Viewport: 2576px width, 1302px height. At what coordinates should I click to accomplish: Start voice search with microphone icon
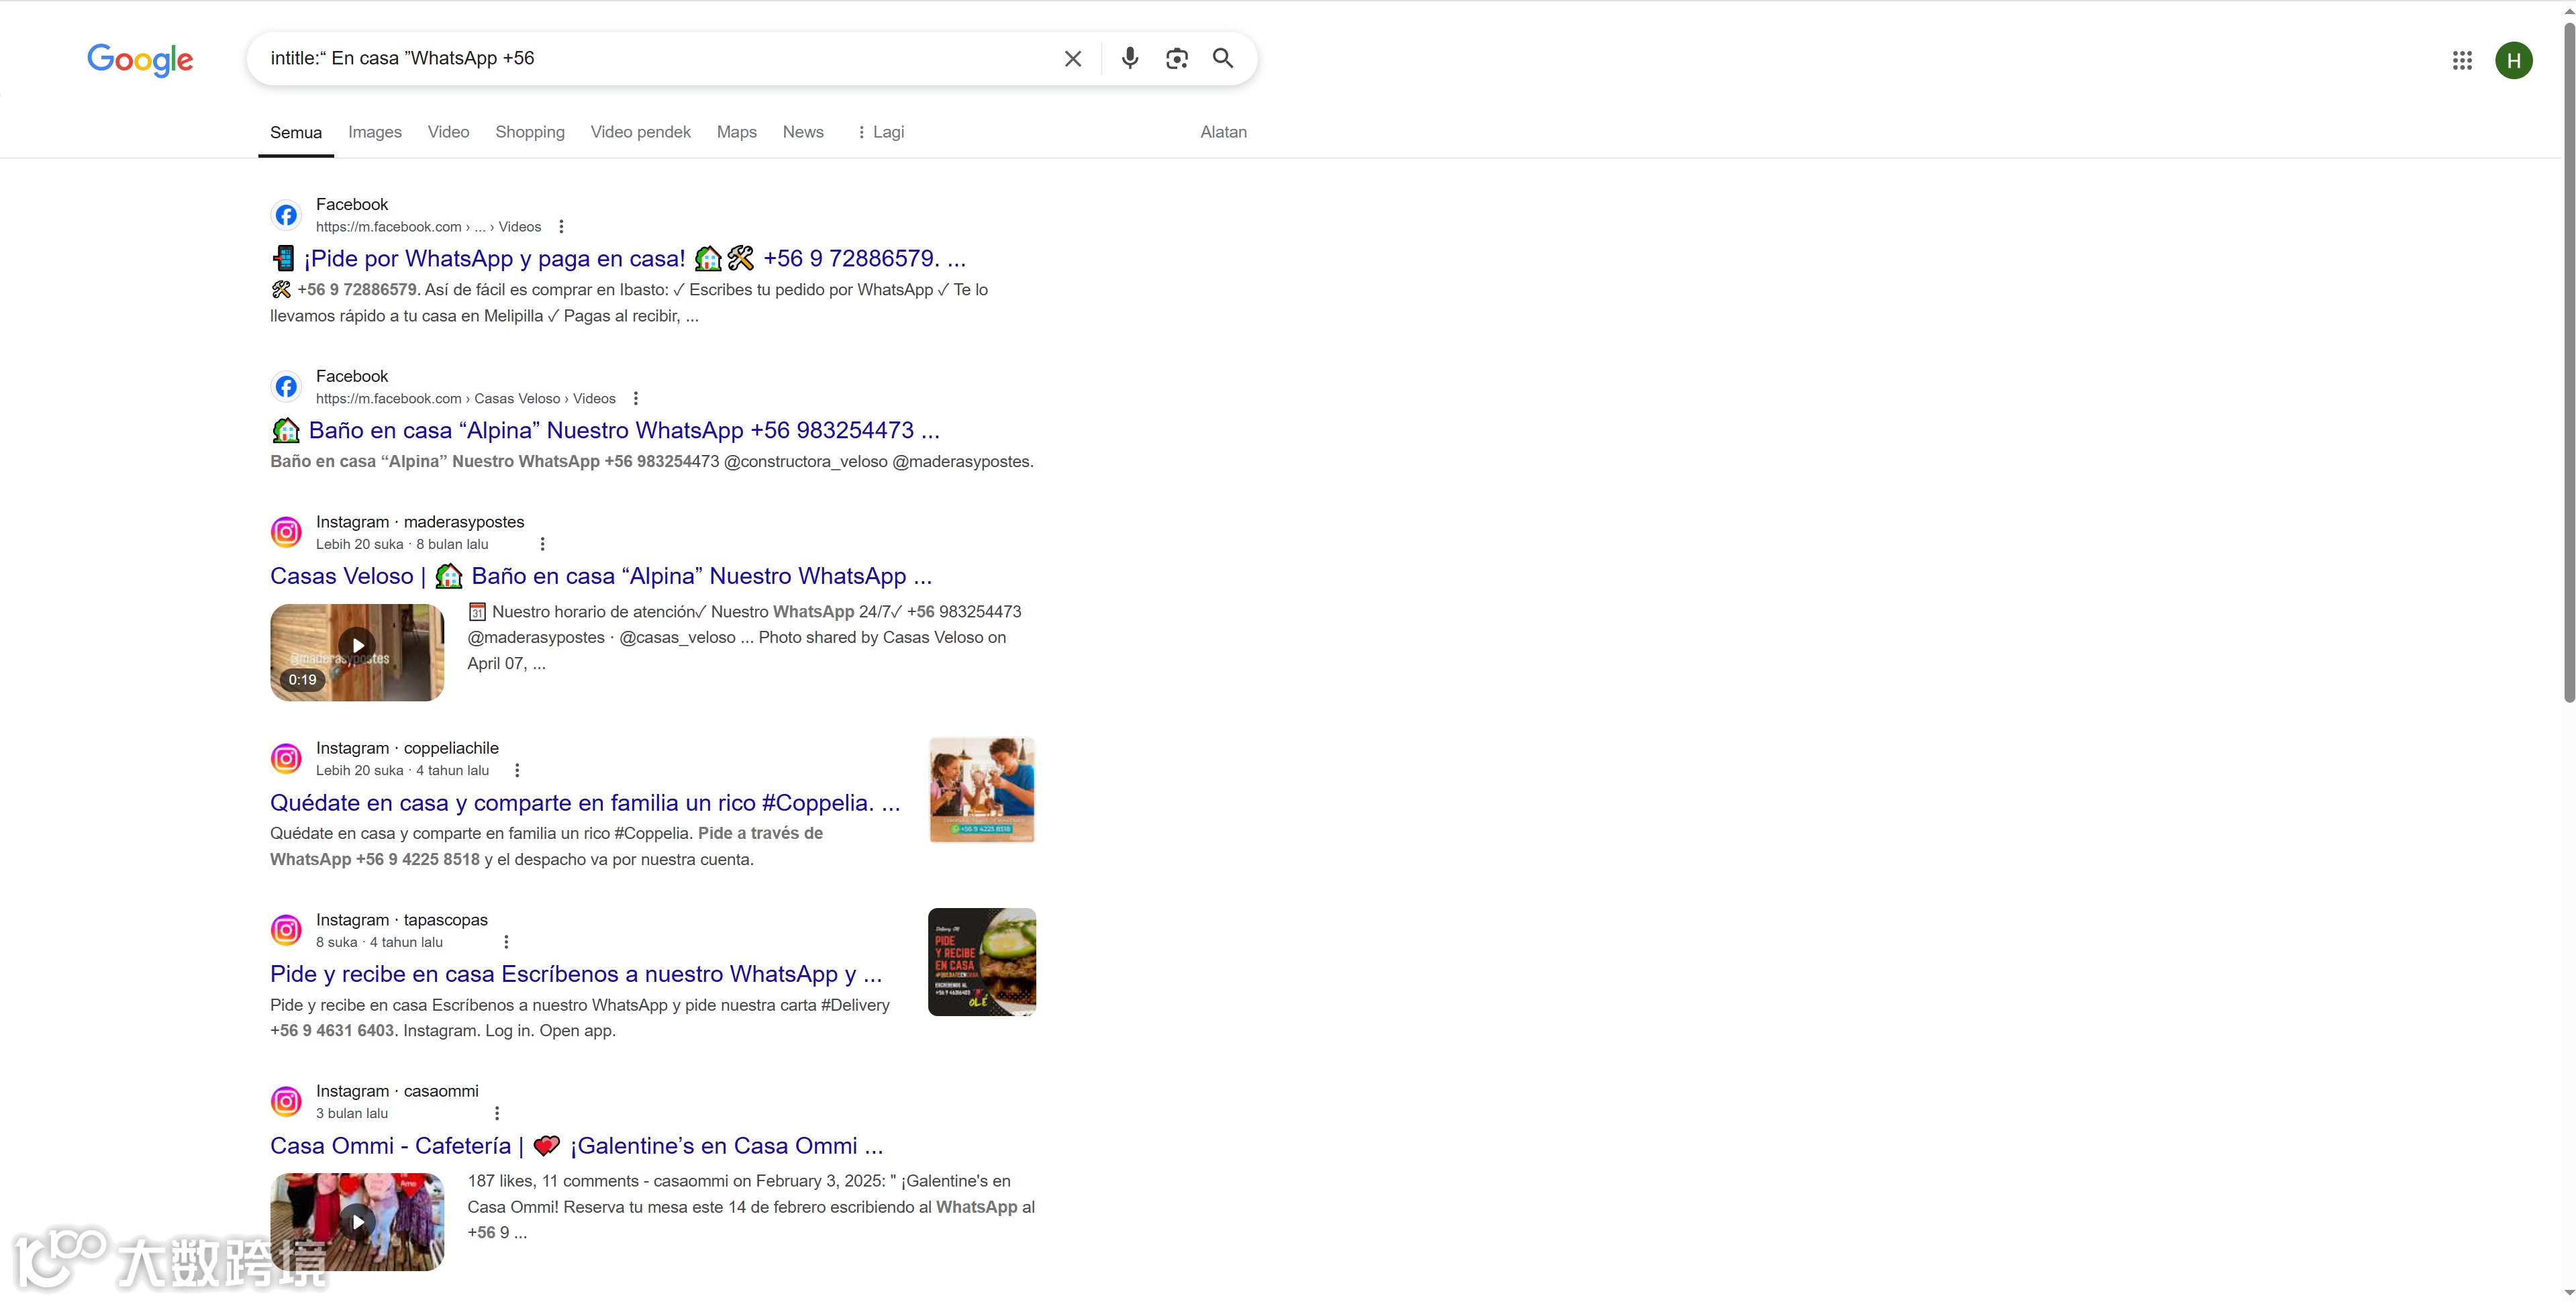pyautogui.click(x=1129, y=58)
